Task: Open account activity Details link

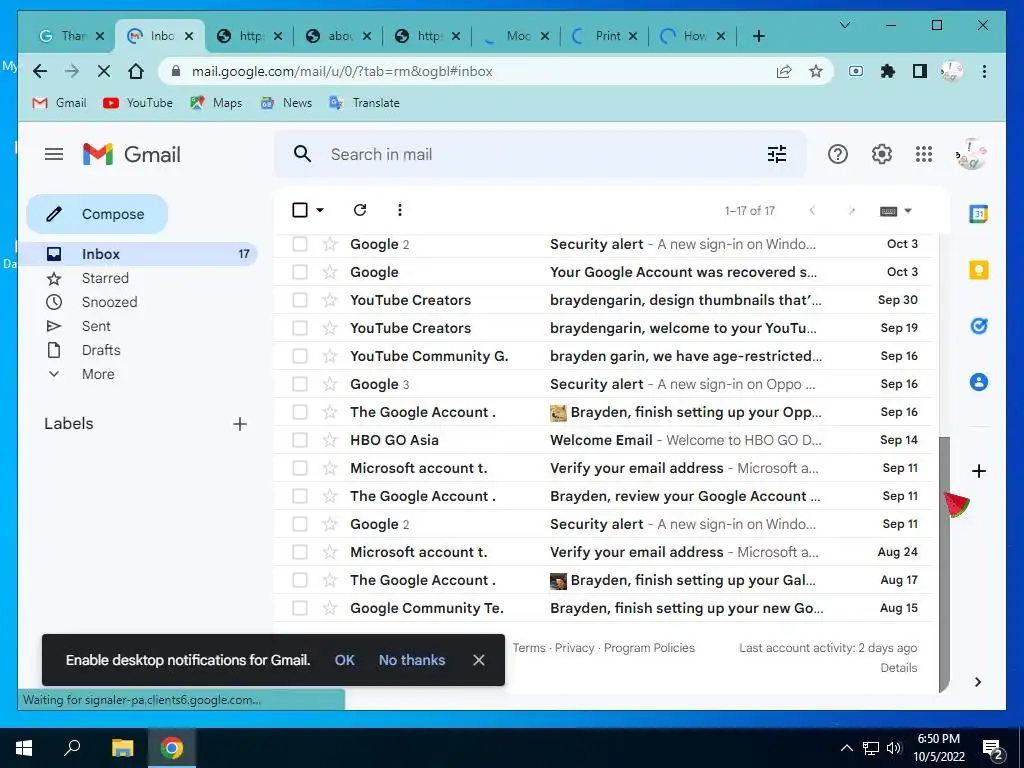Action: 899,668
